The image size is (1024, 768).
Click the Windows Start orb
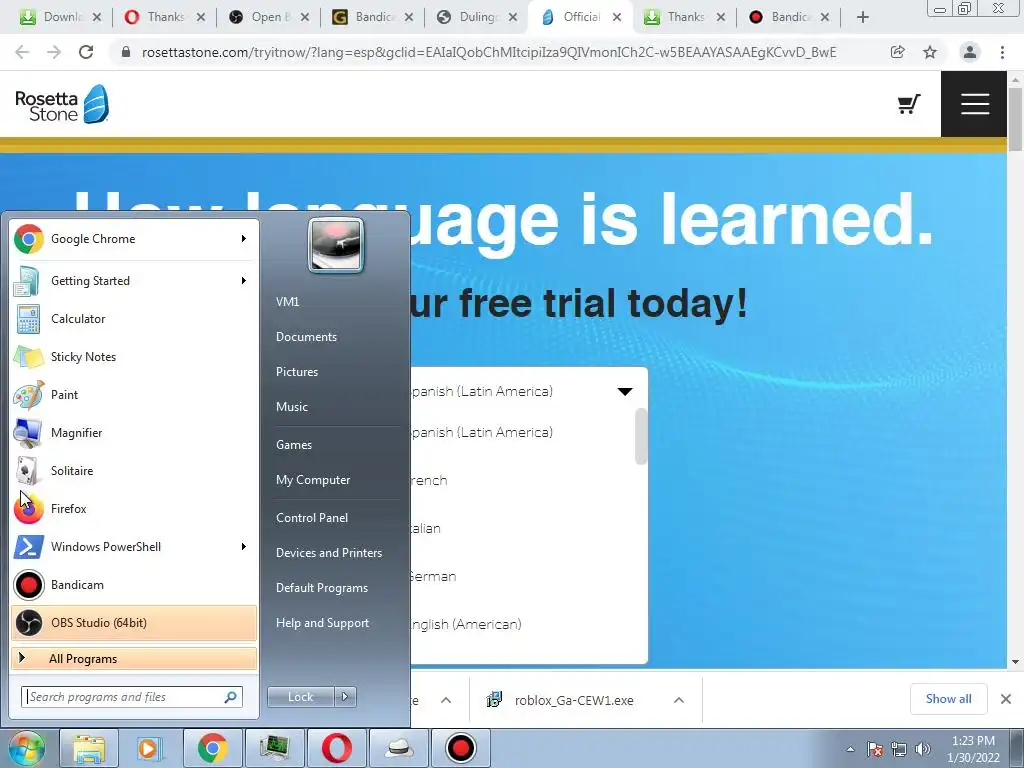pos(27,748)
